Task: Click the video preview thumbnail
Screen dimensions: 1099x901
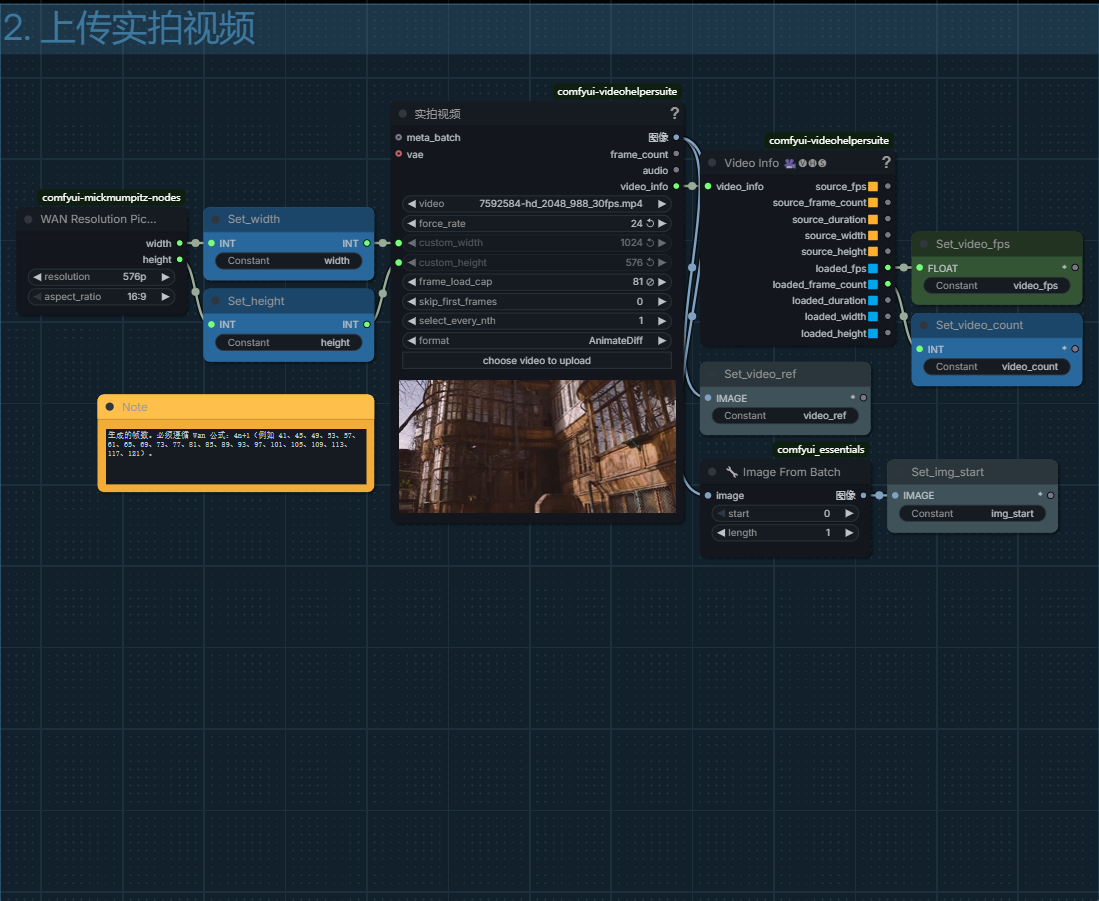Action: tap(536, 446)
